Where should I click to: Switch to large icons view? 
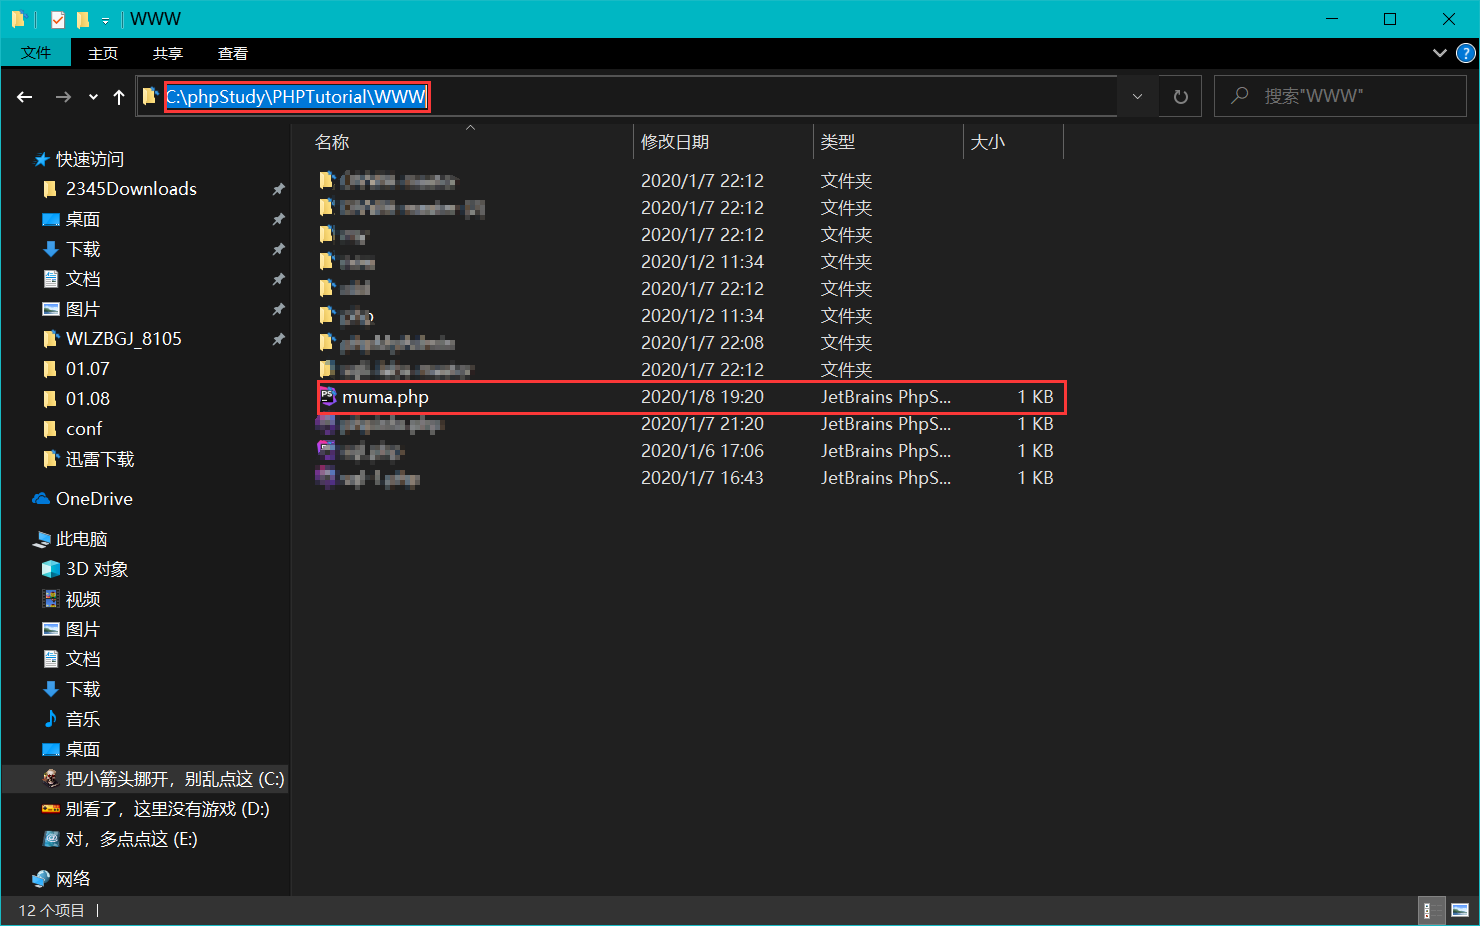click(x=1460, y=911)
